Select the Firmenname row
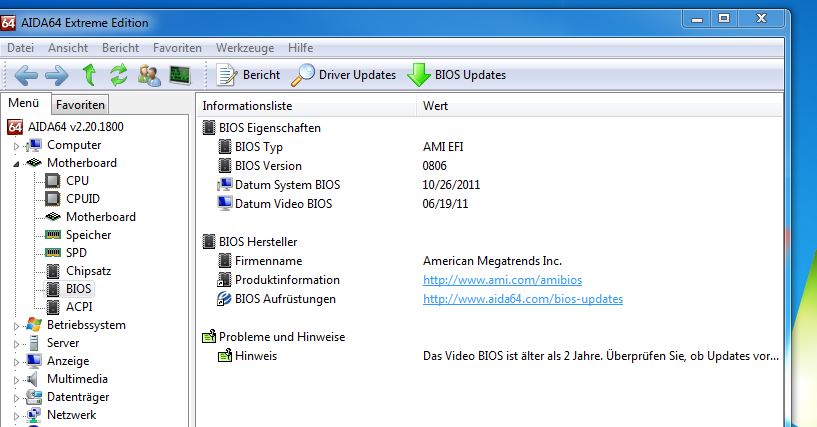The height and width of the screenshot is (427, 817). pos(490,261)
